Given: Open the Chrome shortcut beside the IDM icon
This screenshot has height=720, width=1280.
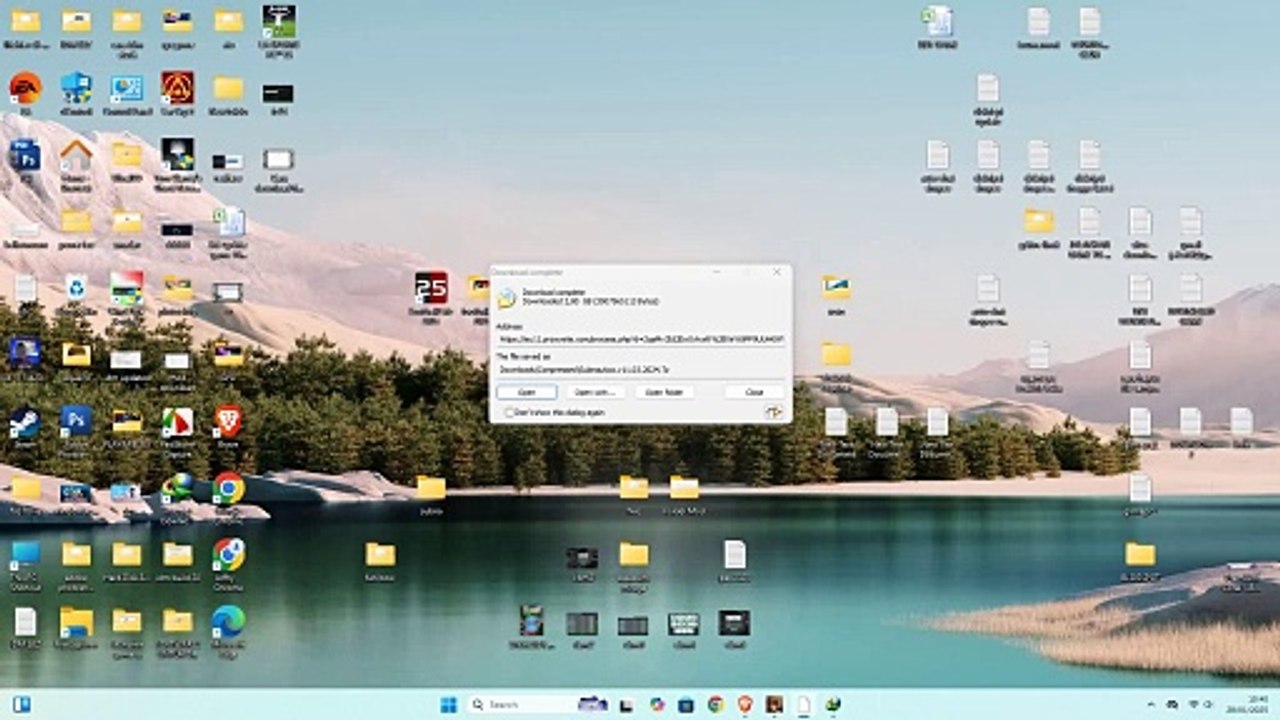Looking at the screenshot, I should point(228,487).
